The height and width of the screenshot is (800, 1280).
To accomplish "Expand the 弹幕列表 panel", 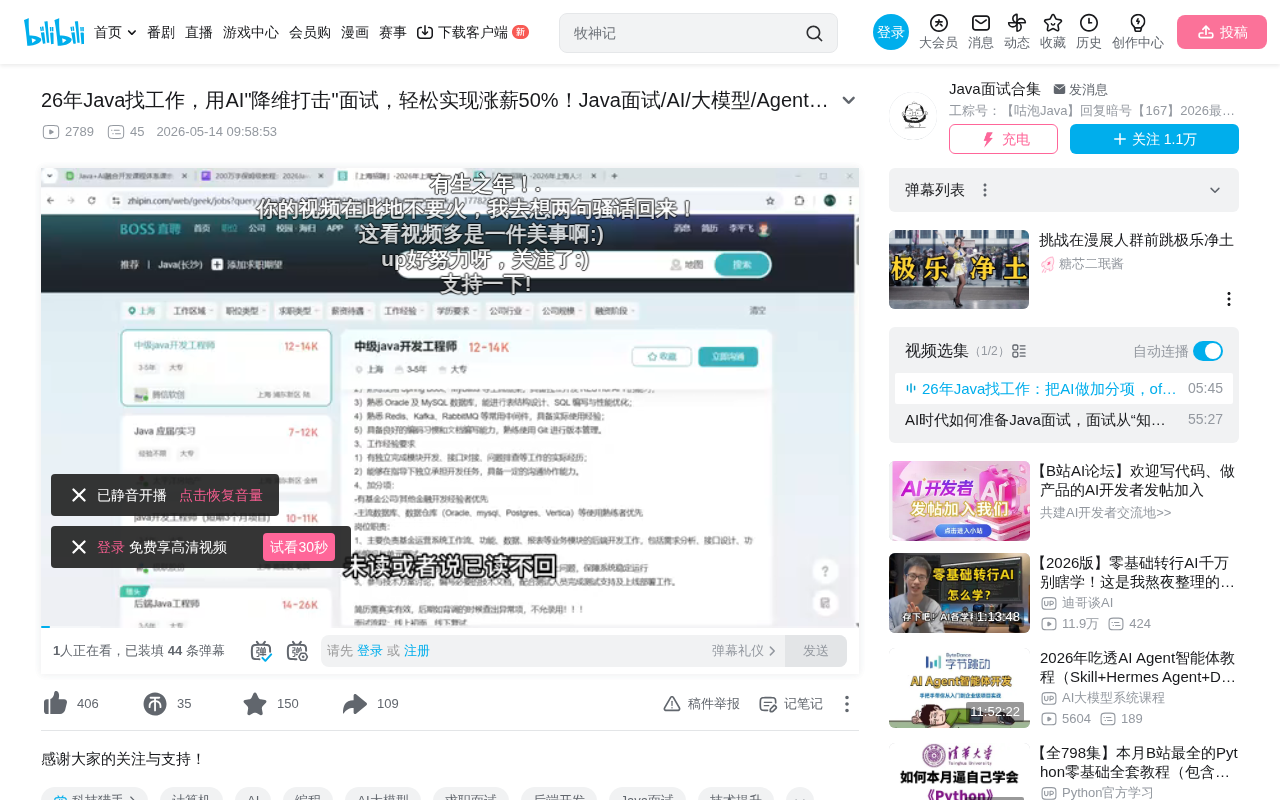I will coord(1215,190).
